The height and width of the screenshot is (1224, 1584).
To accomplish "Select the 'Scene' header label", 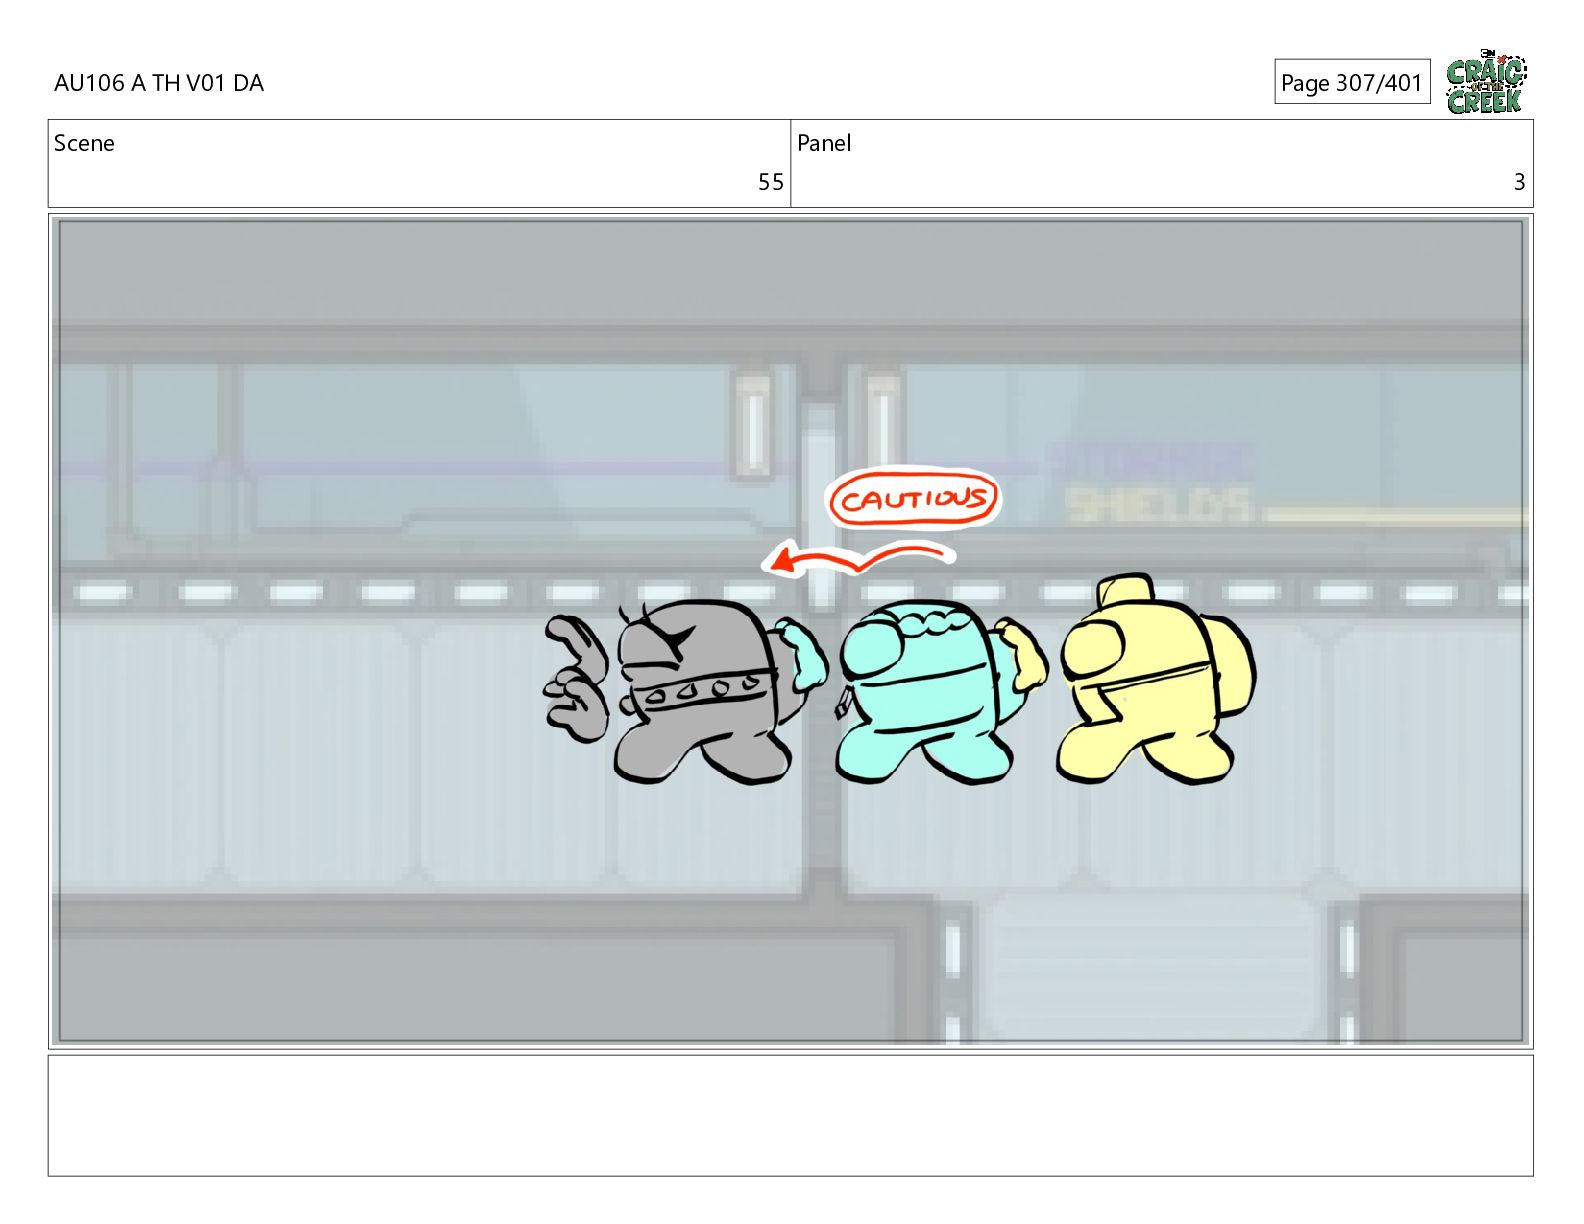I will pos(84,143).
